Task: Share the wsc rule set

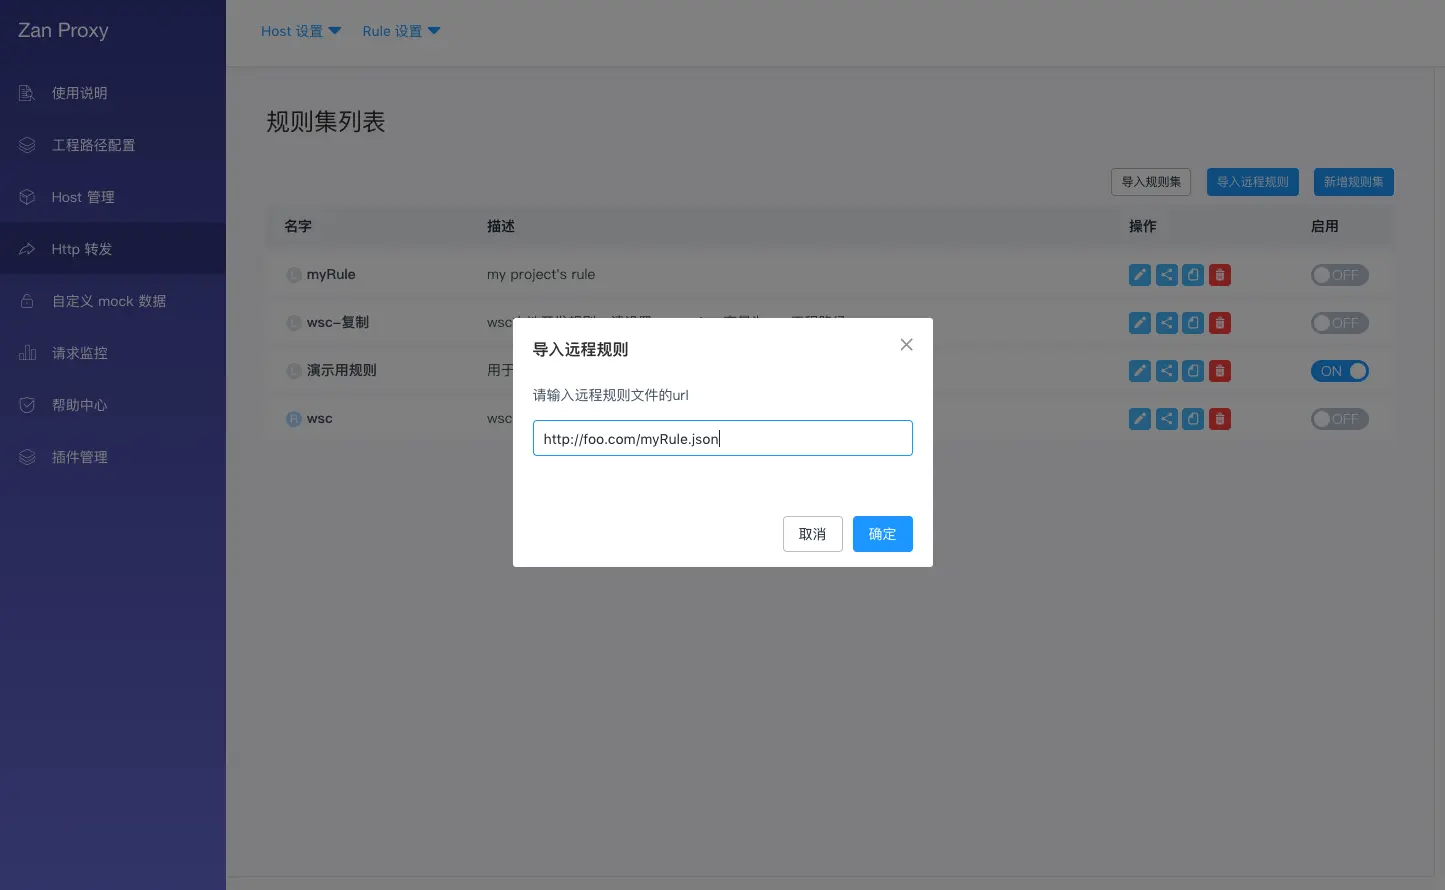Action: coord(1166,419)
